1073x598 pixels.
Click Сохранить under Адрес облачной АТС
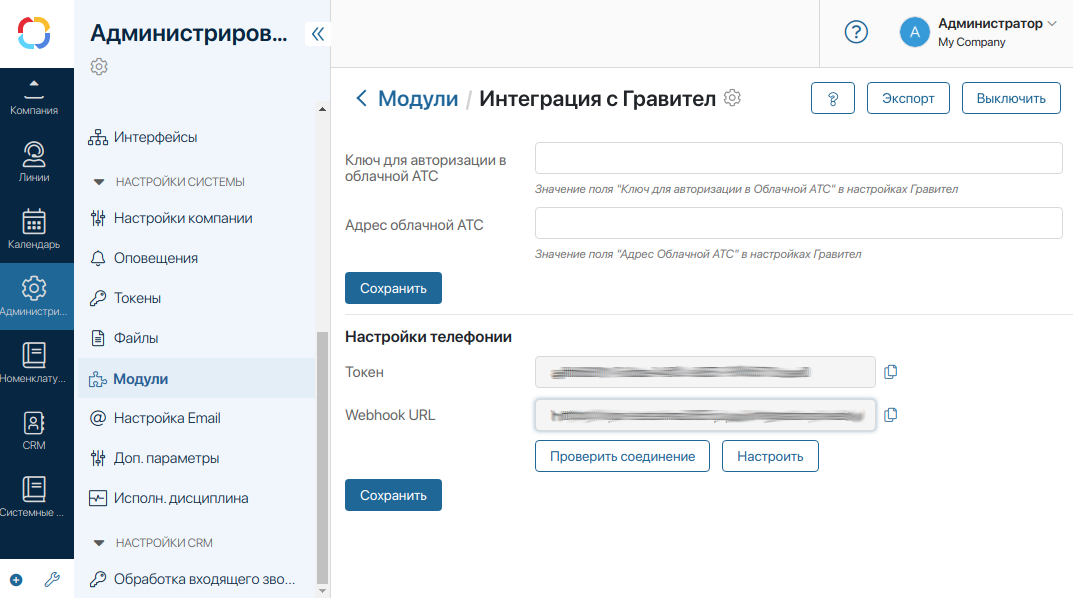393,288
